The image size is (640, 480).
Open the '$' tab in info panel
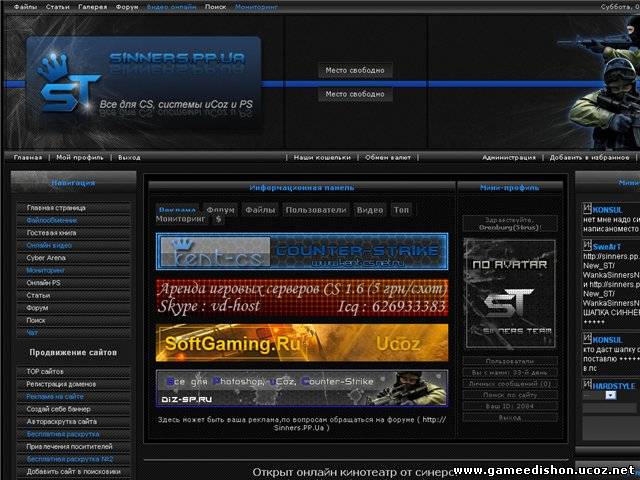[218, 218]
